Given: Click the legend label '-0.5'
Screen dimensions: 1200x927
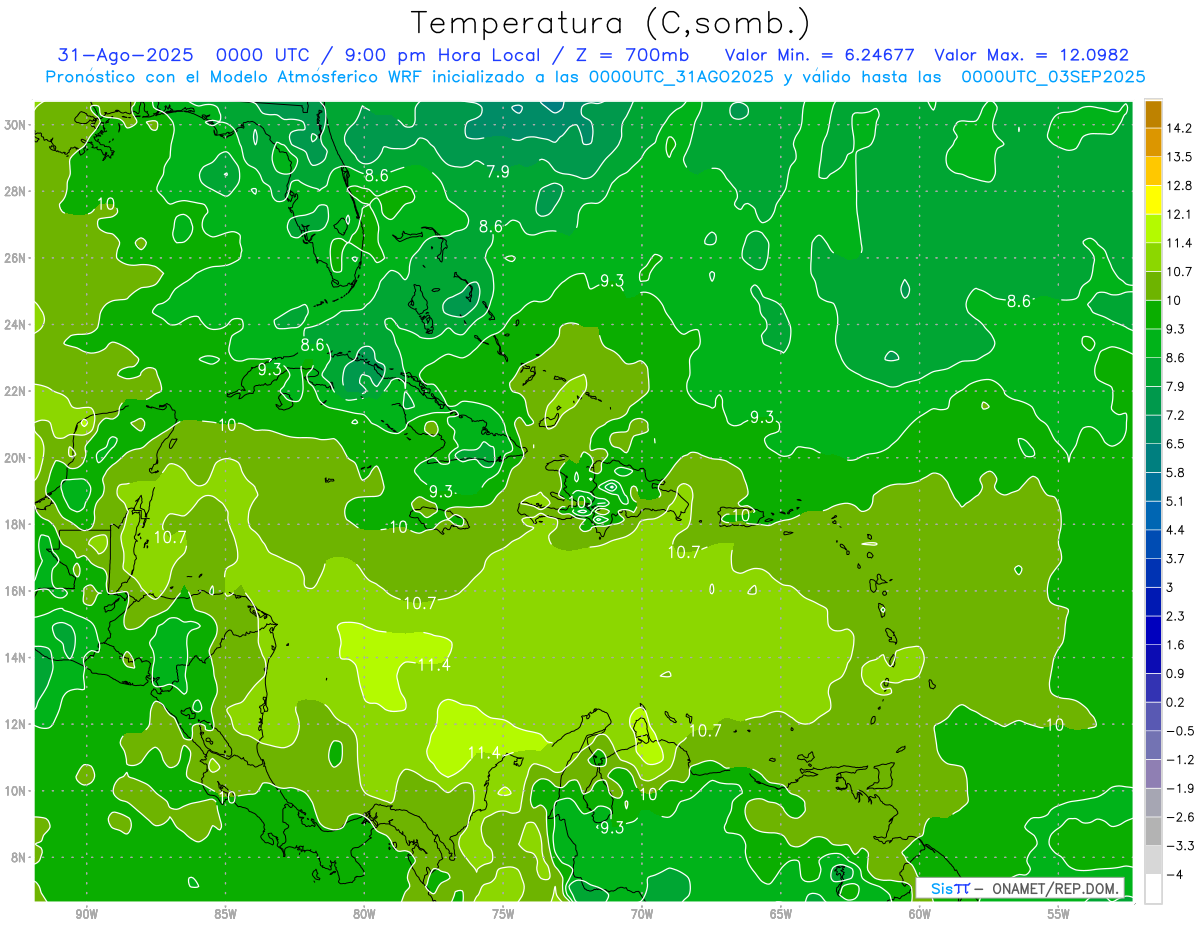Looking at the screenshot, I should (x=1179, y=731).
